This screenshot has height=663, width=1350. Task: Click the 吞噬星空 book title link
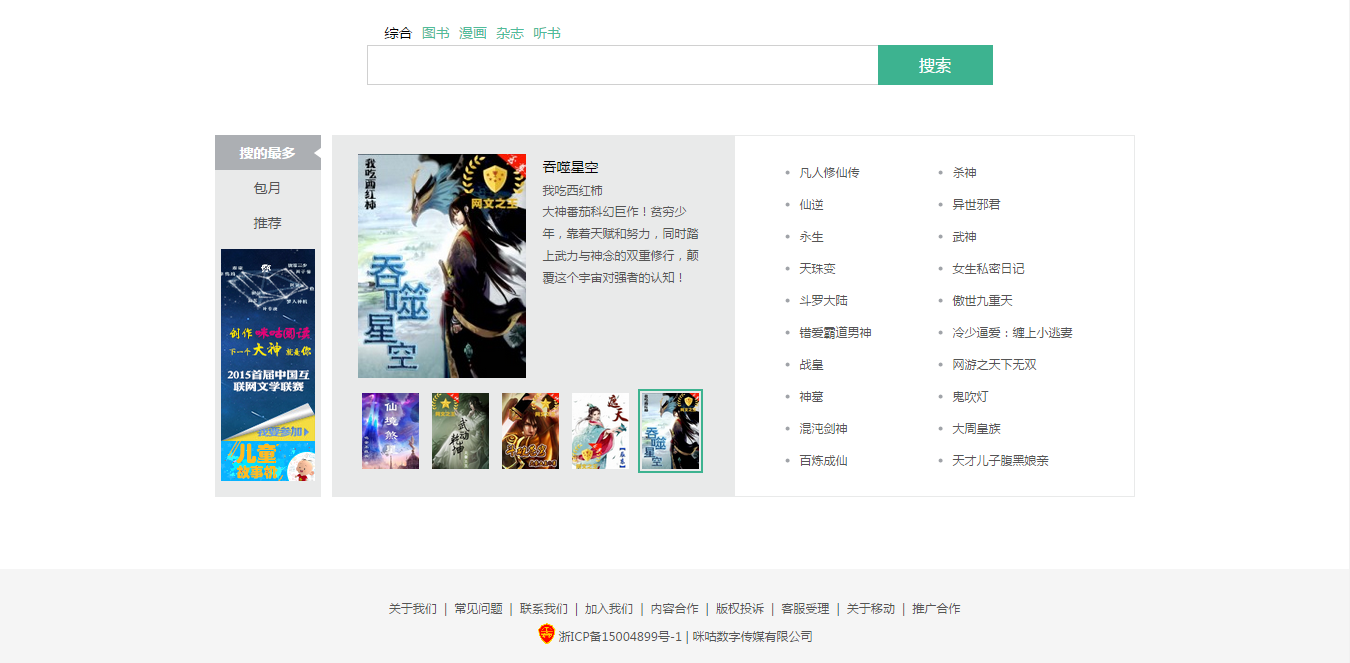click(571, 167)
